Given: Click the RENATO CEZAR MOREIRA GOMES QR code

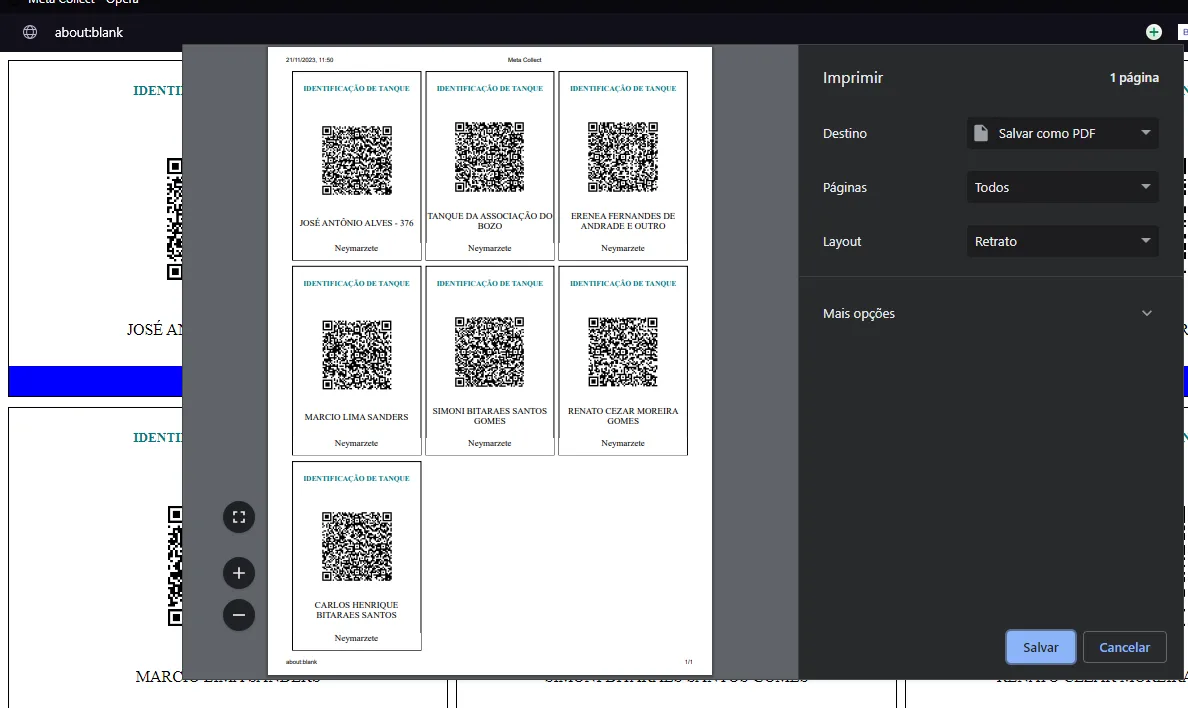Looking at the screenshot, I should point(623,352).
